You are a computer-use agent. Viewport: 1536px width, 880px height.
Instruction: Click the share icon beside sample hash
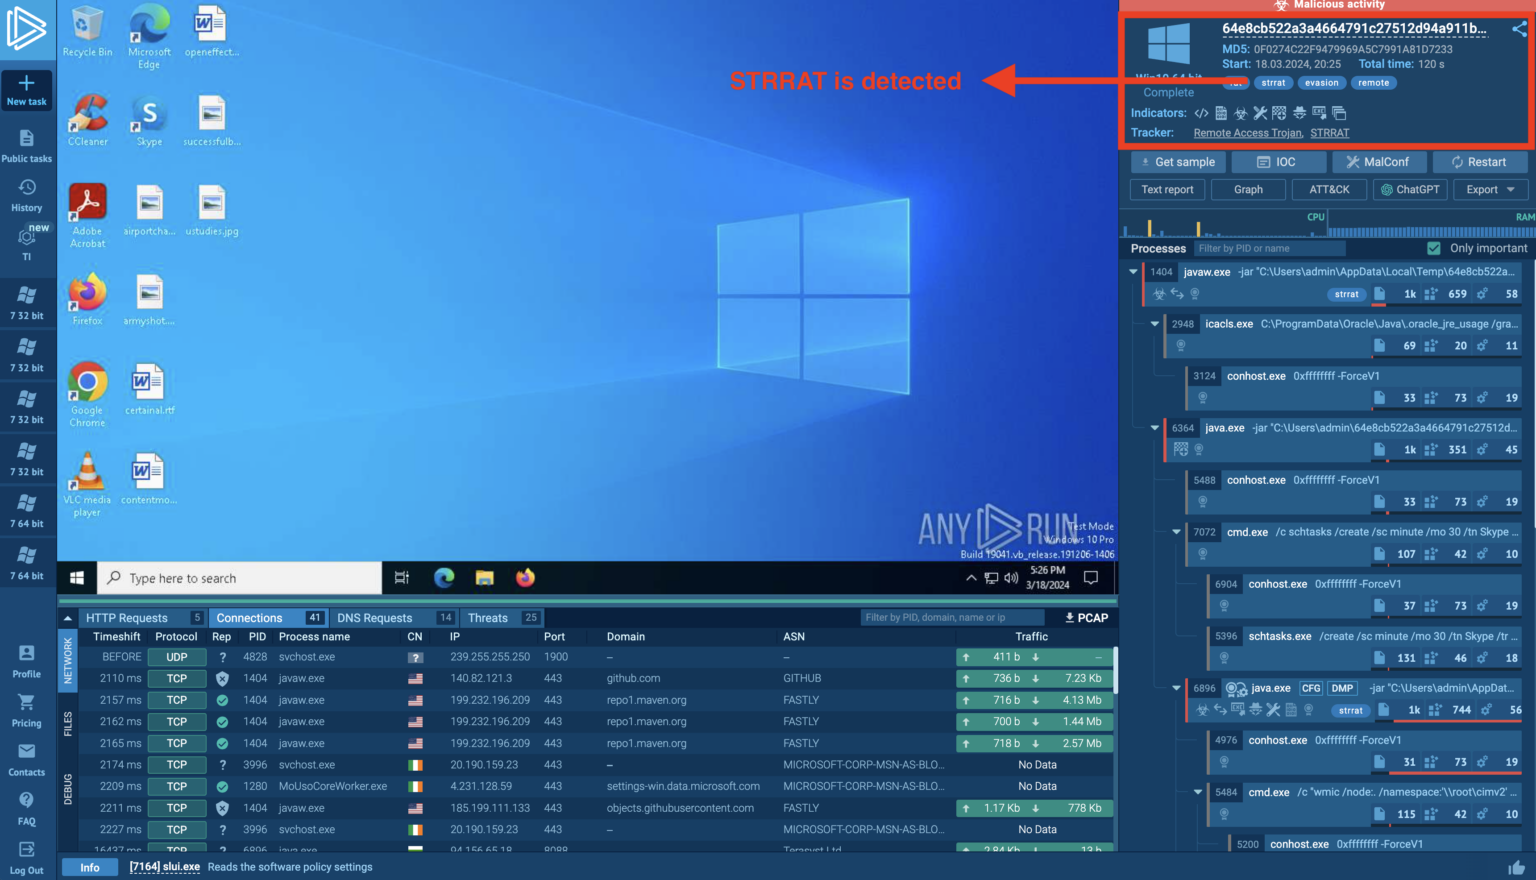coord(1519,29)
